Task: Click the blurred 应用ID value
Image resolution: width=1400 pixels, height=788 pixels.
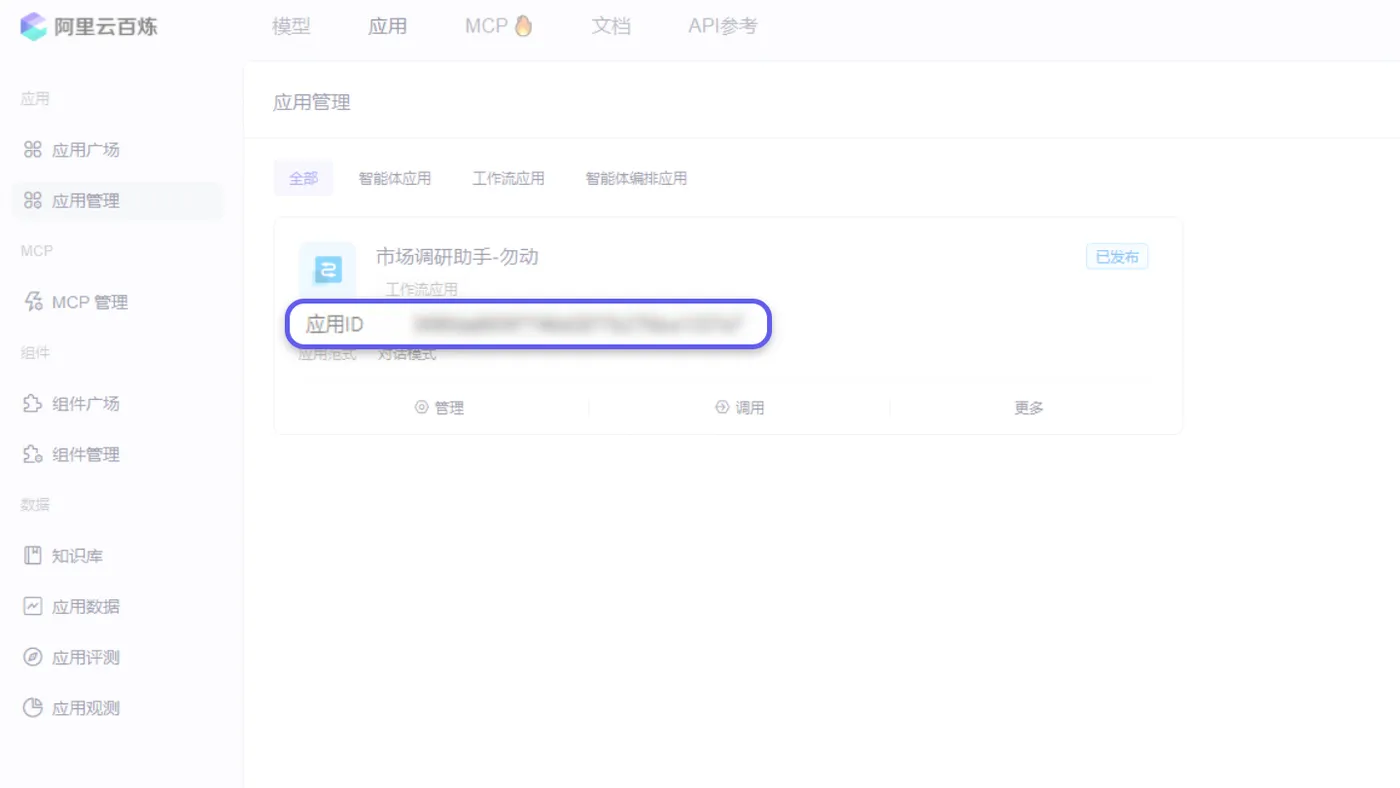Action: pos(578,324)
